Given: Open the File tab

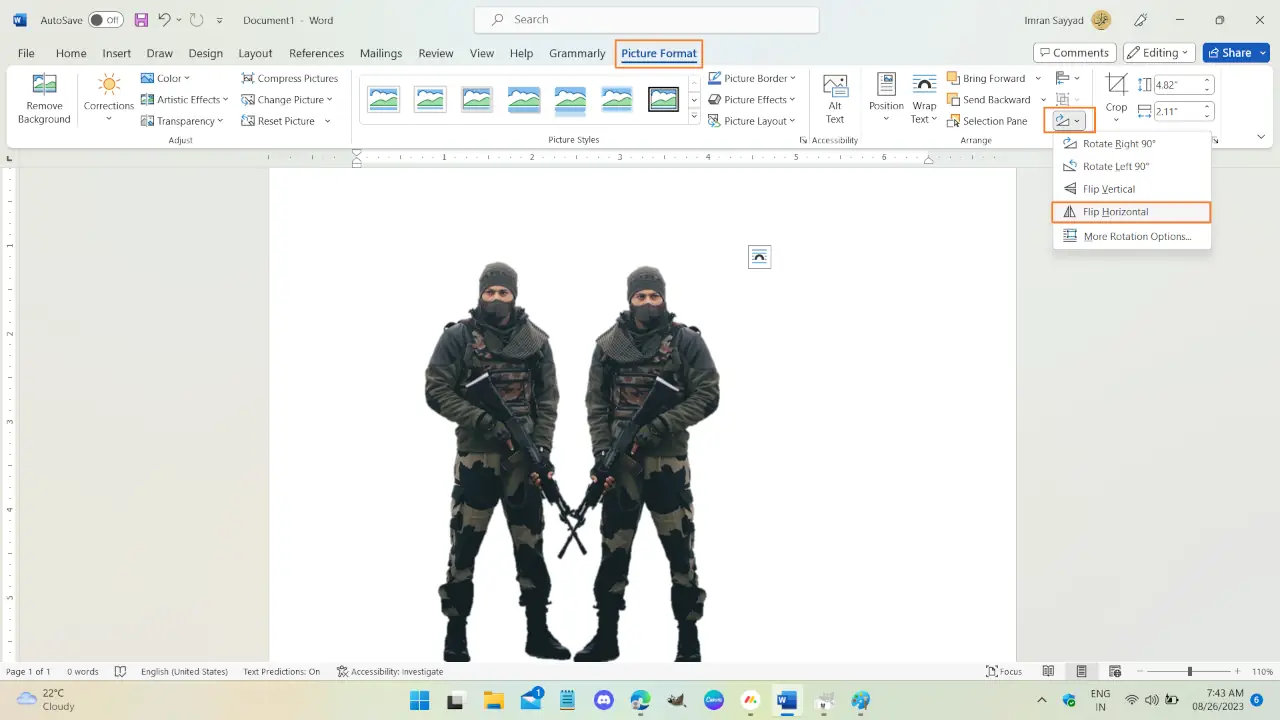Looking at the screenshot, I should tap(26, 53).
